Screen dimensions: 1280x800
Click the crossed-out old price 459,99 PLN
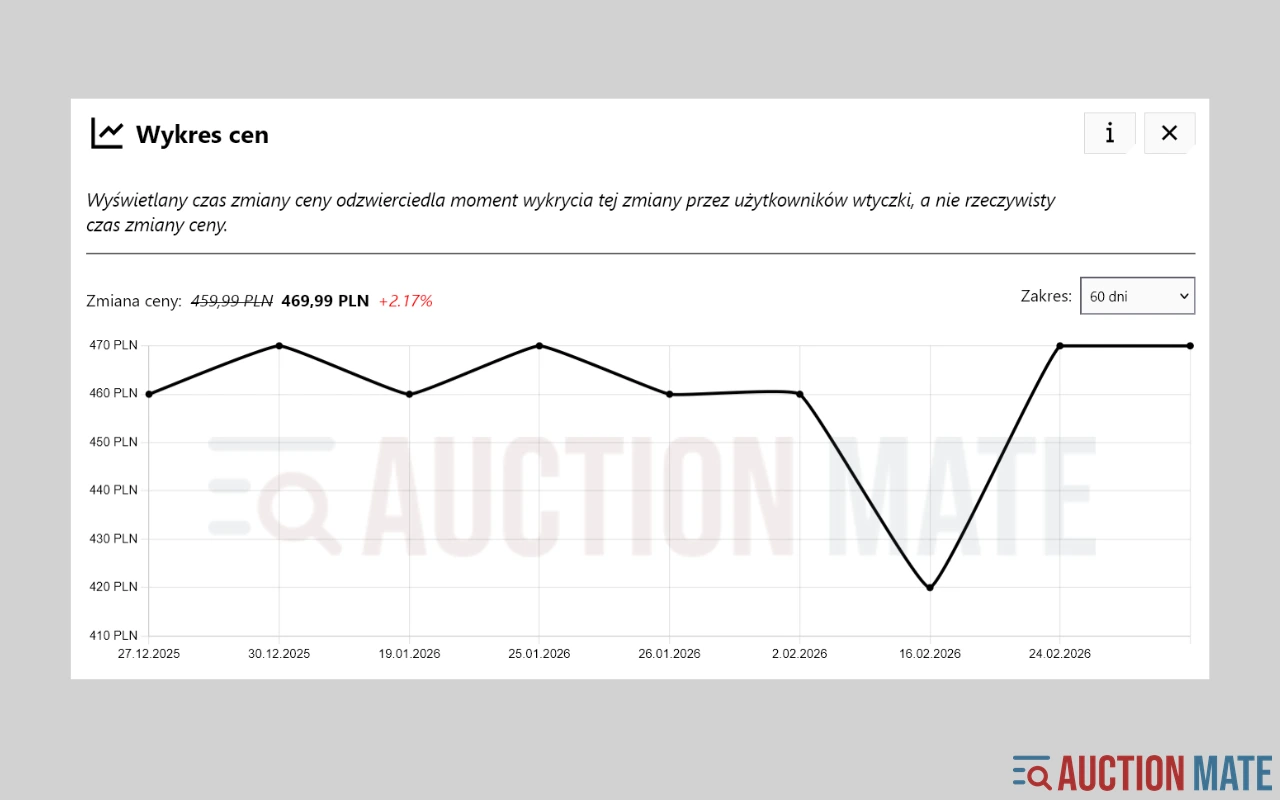tap(232, 301)
